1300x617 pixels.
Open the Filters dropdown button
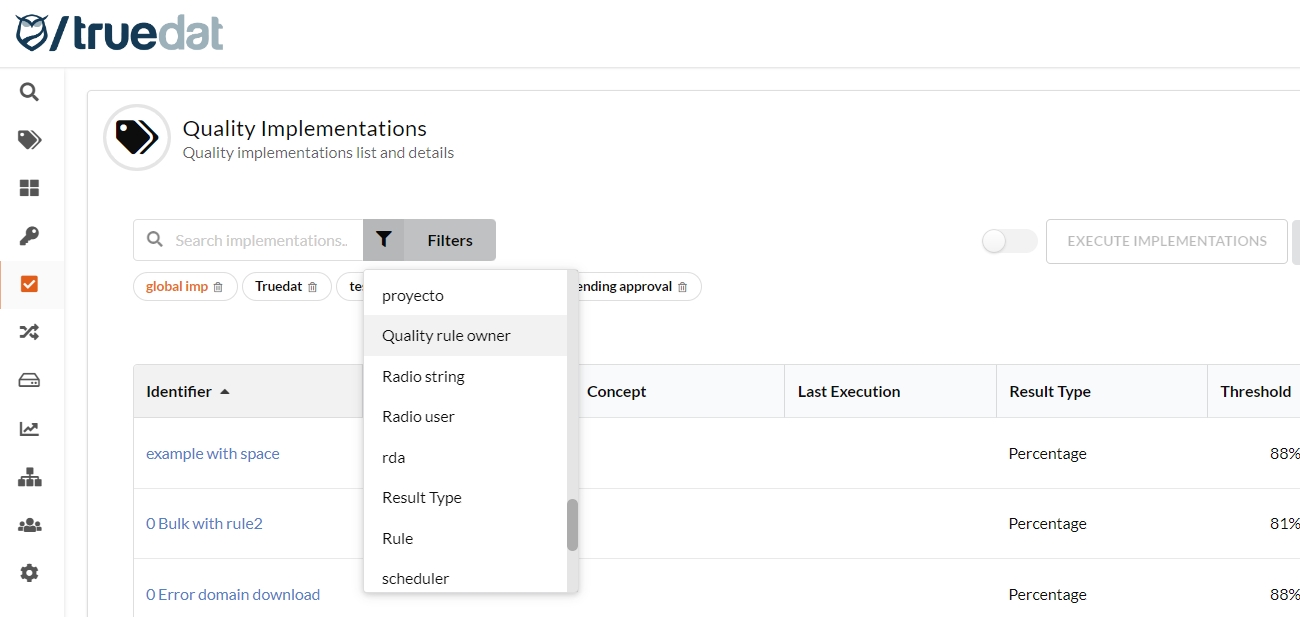pyautogui.click(x=430, y=240)
